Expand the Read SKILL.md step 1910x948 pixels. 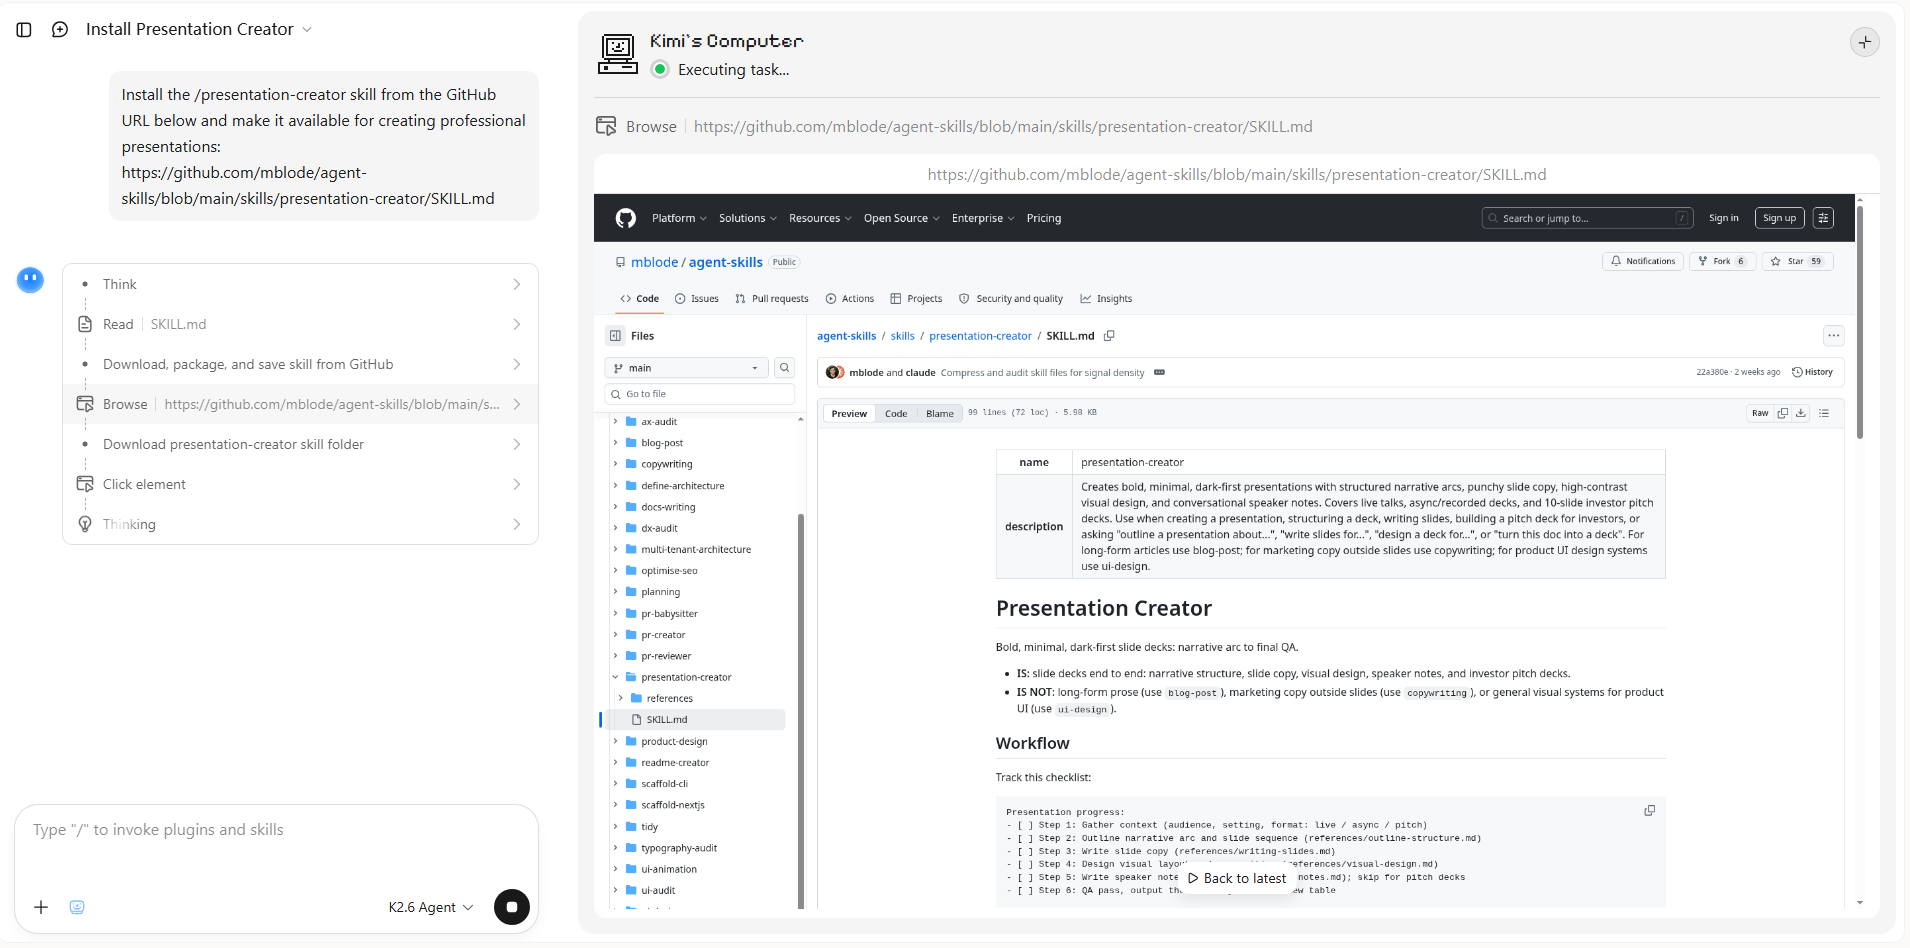click(301, 324)
